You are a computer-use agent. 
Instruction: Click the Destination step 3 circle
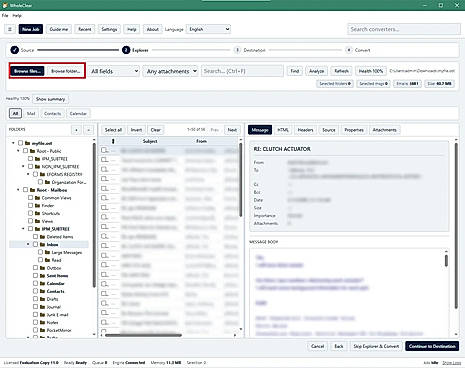tap(237, 50)
